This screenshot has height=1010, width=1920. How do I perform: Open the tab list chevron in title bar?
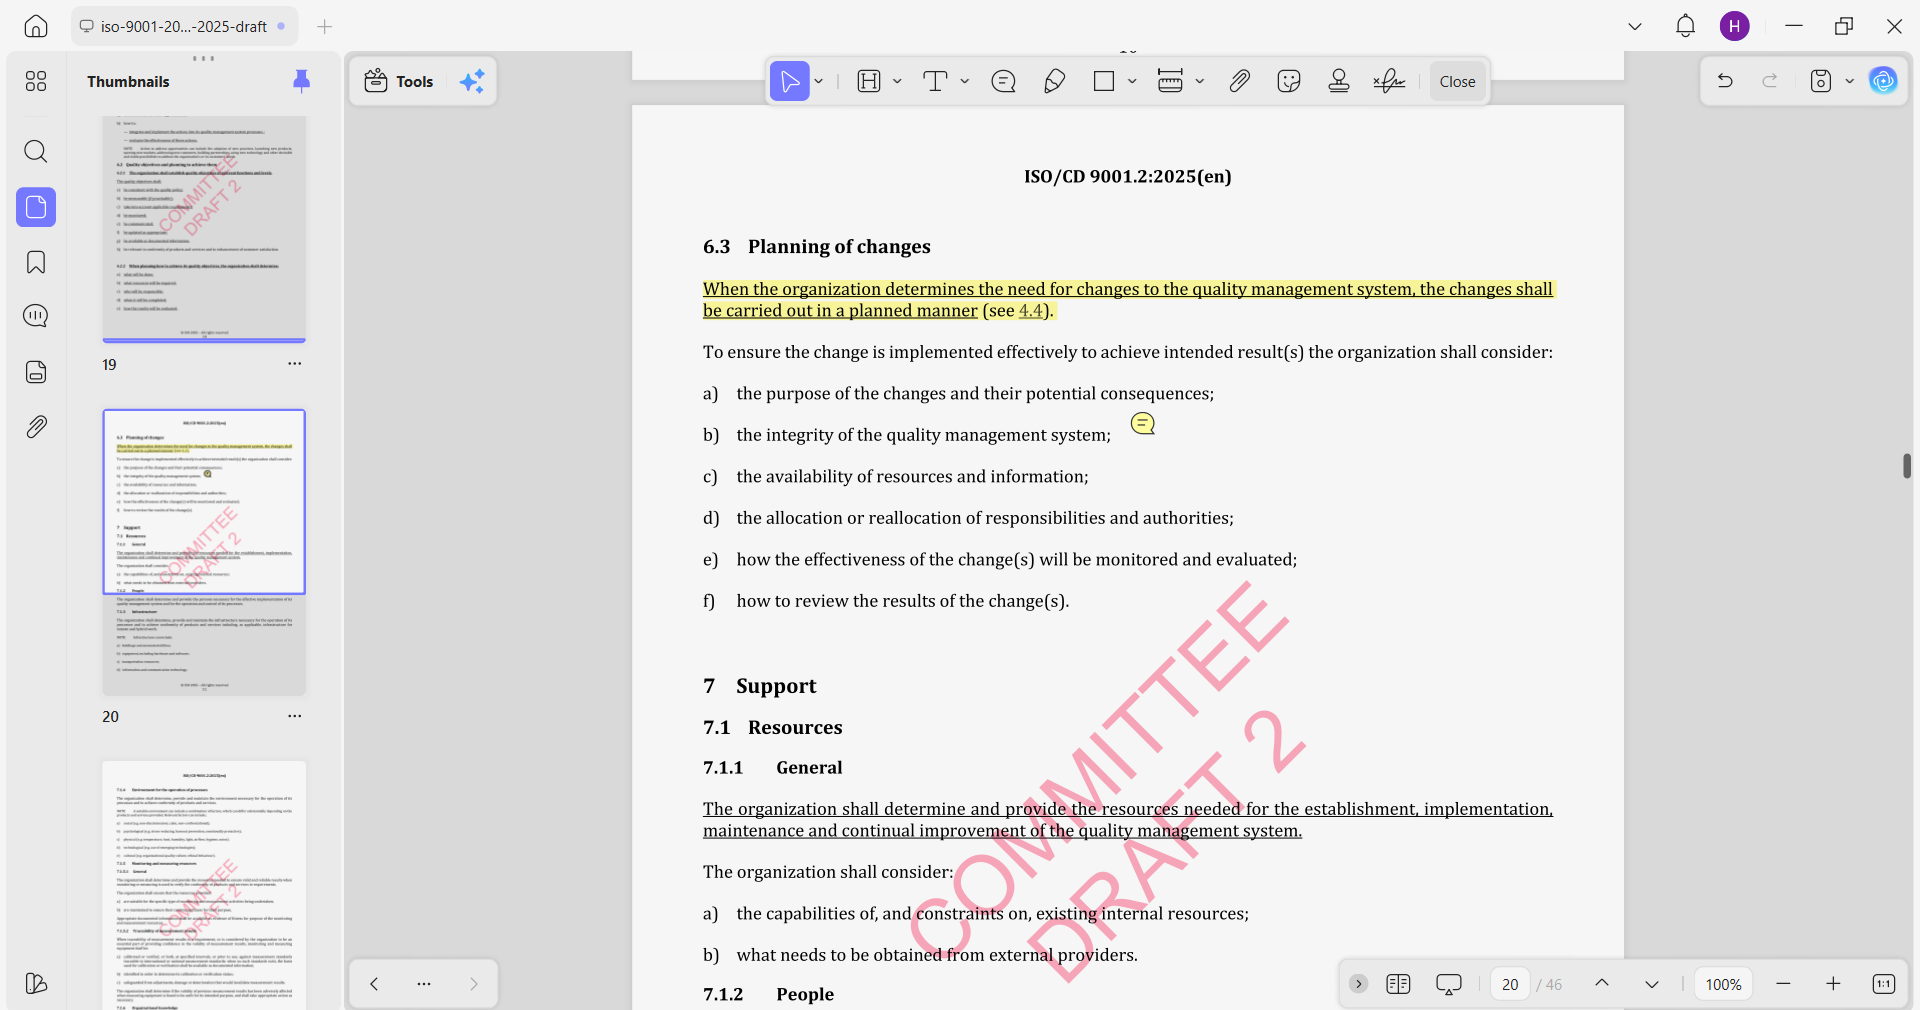1635,26
